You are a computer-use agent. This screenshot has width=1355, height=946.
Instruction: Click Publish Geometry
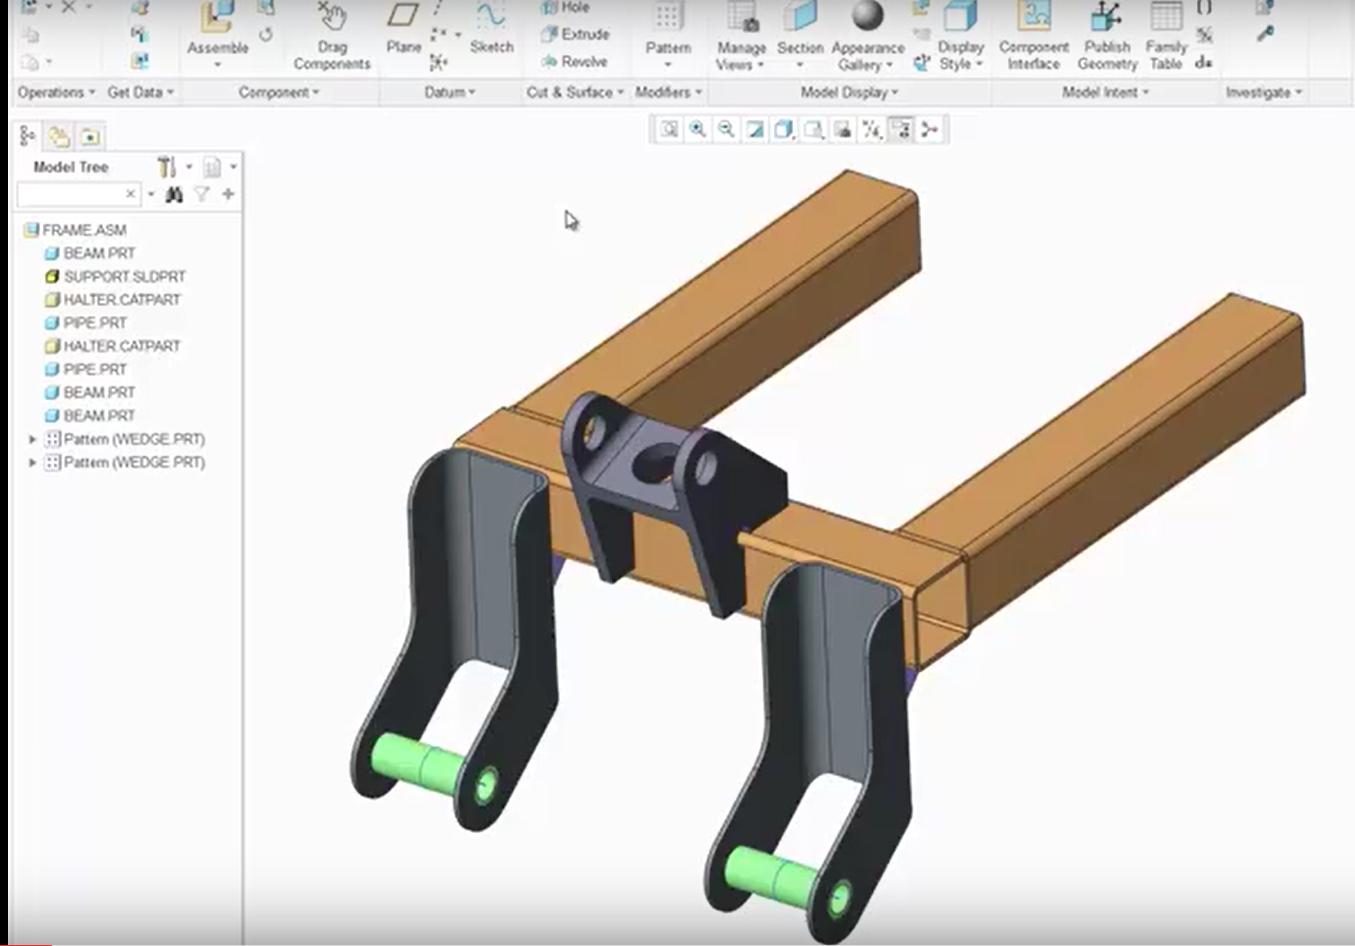click(1107, 36)
